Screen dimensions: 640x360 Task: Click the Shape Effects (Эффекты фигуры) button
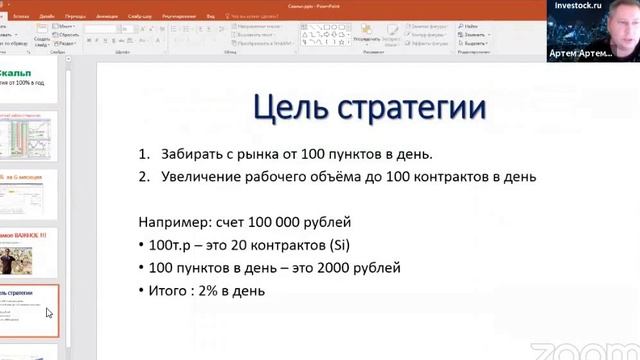tap(427, 43)
